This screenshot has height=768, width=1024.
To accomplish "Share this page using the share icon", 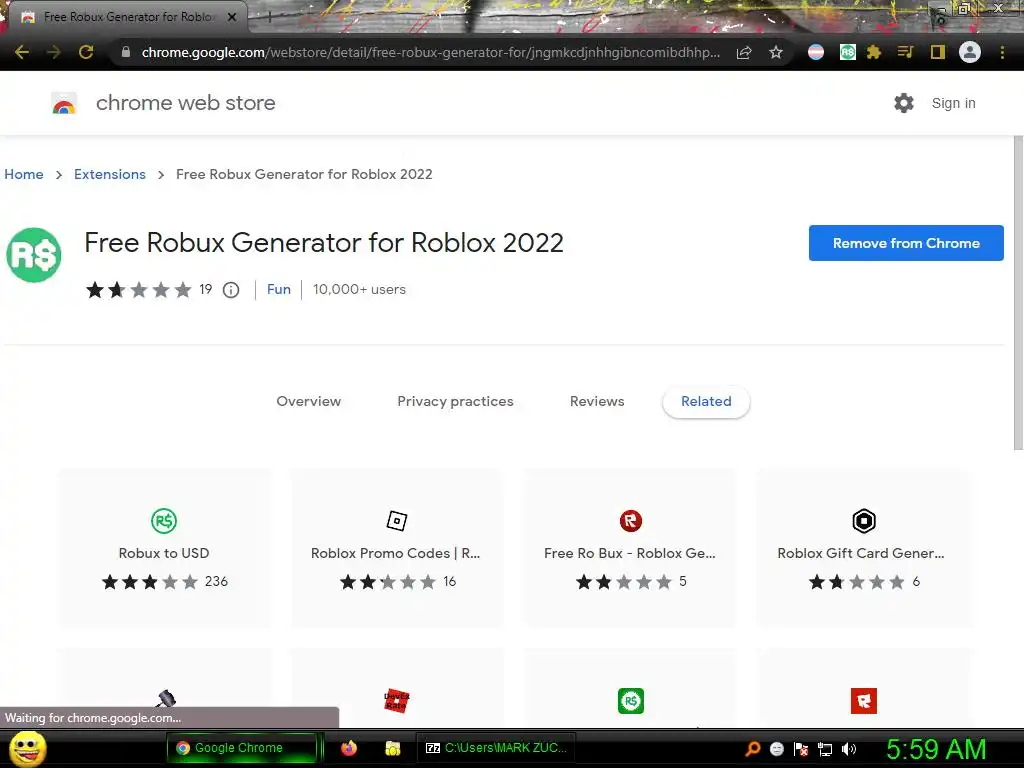I will pyautogui.click(x=744, y=52).
